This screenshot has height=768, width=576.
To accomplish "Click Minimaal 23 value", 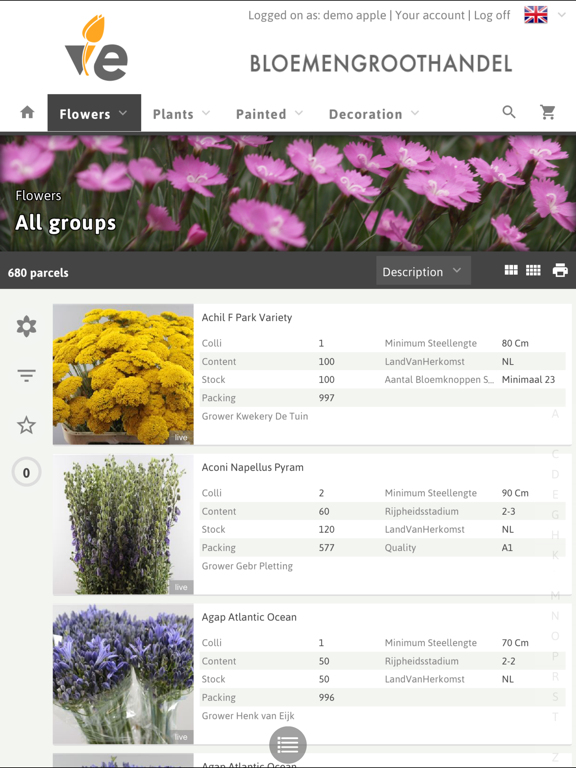I will [528, 380].
